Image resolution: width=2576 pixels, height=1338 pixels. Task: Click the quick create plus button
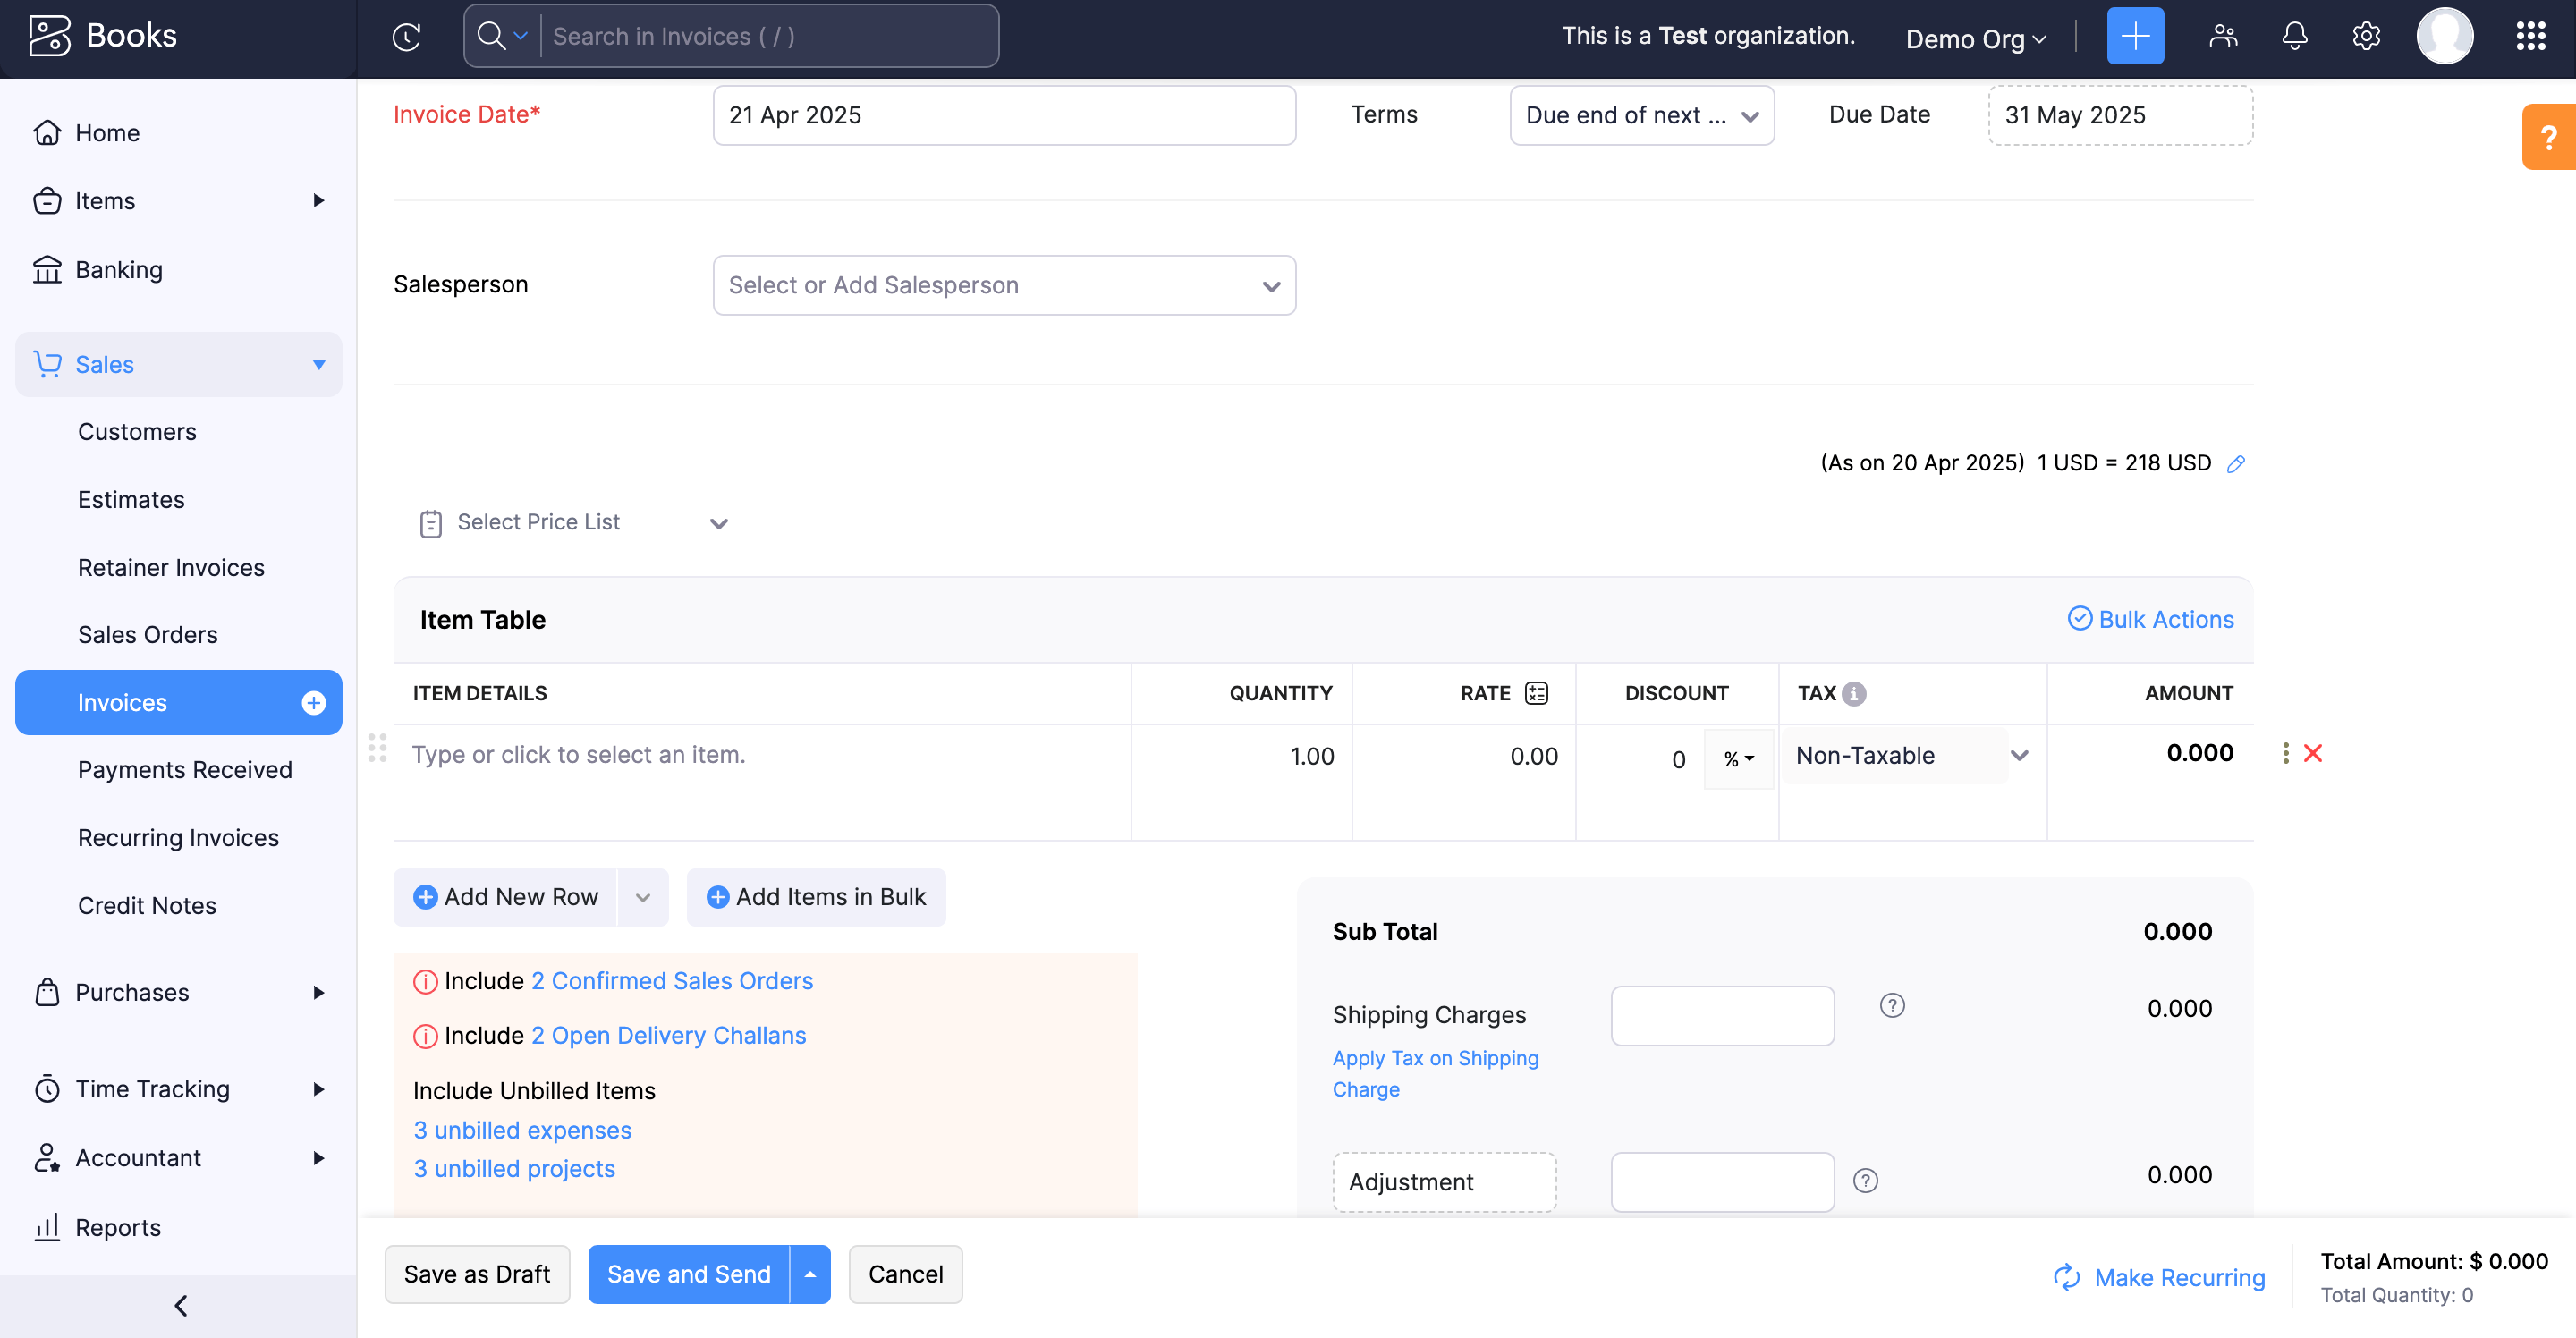[x=2134, y=36]
